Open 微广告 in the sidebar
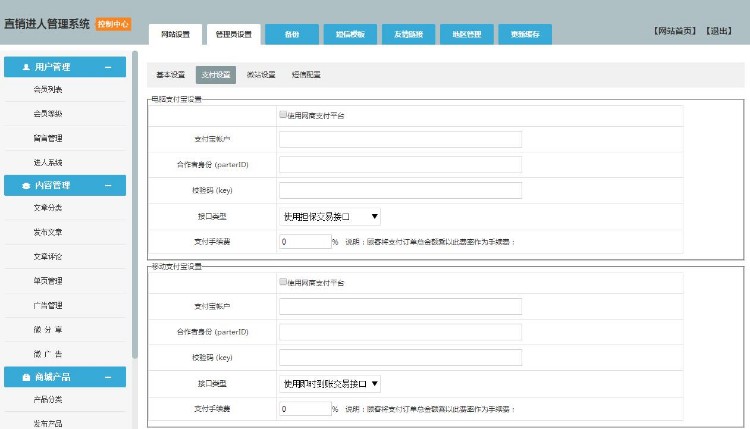The width and height of the screenshot is (750, 429). pyautogui.click(x=48, y=354)
